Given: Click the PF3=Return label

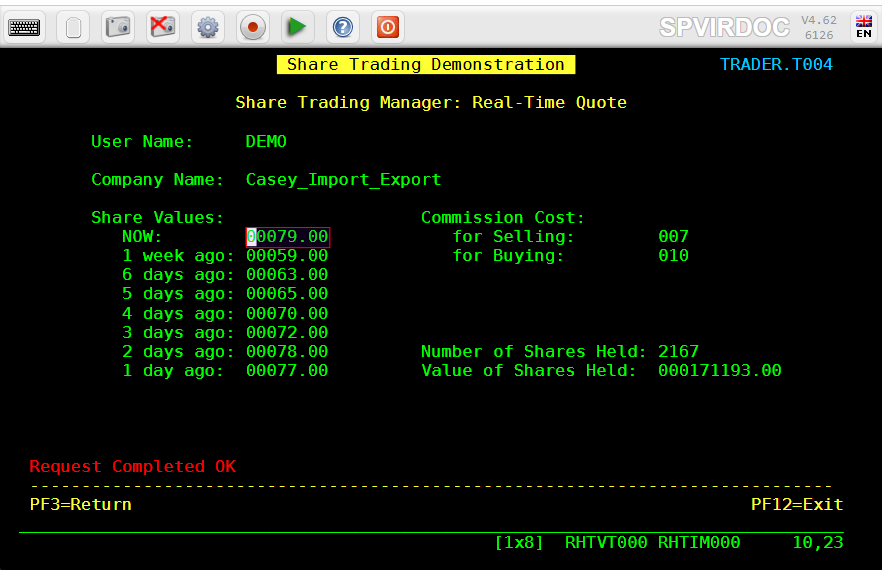Looking at the screenshot, I should point(80,504).
